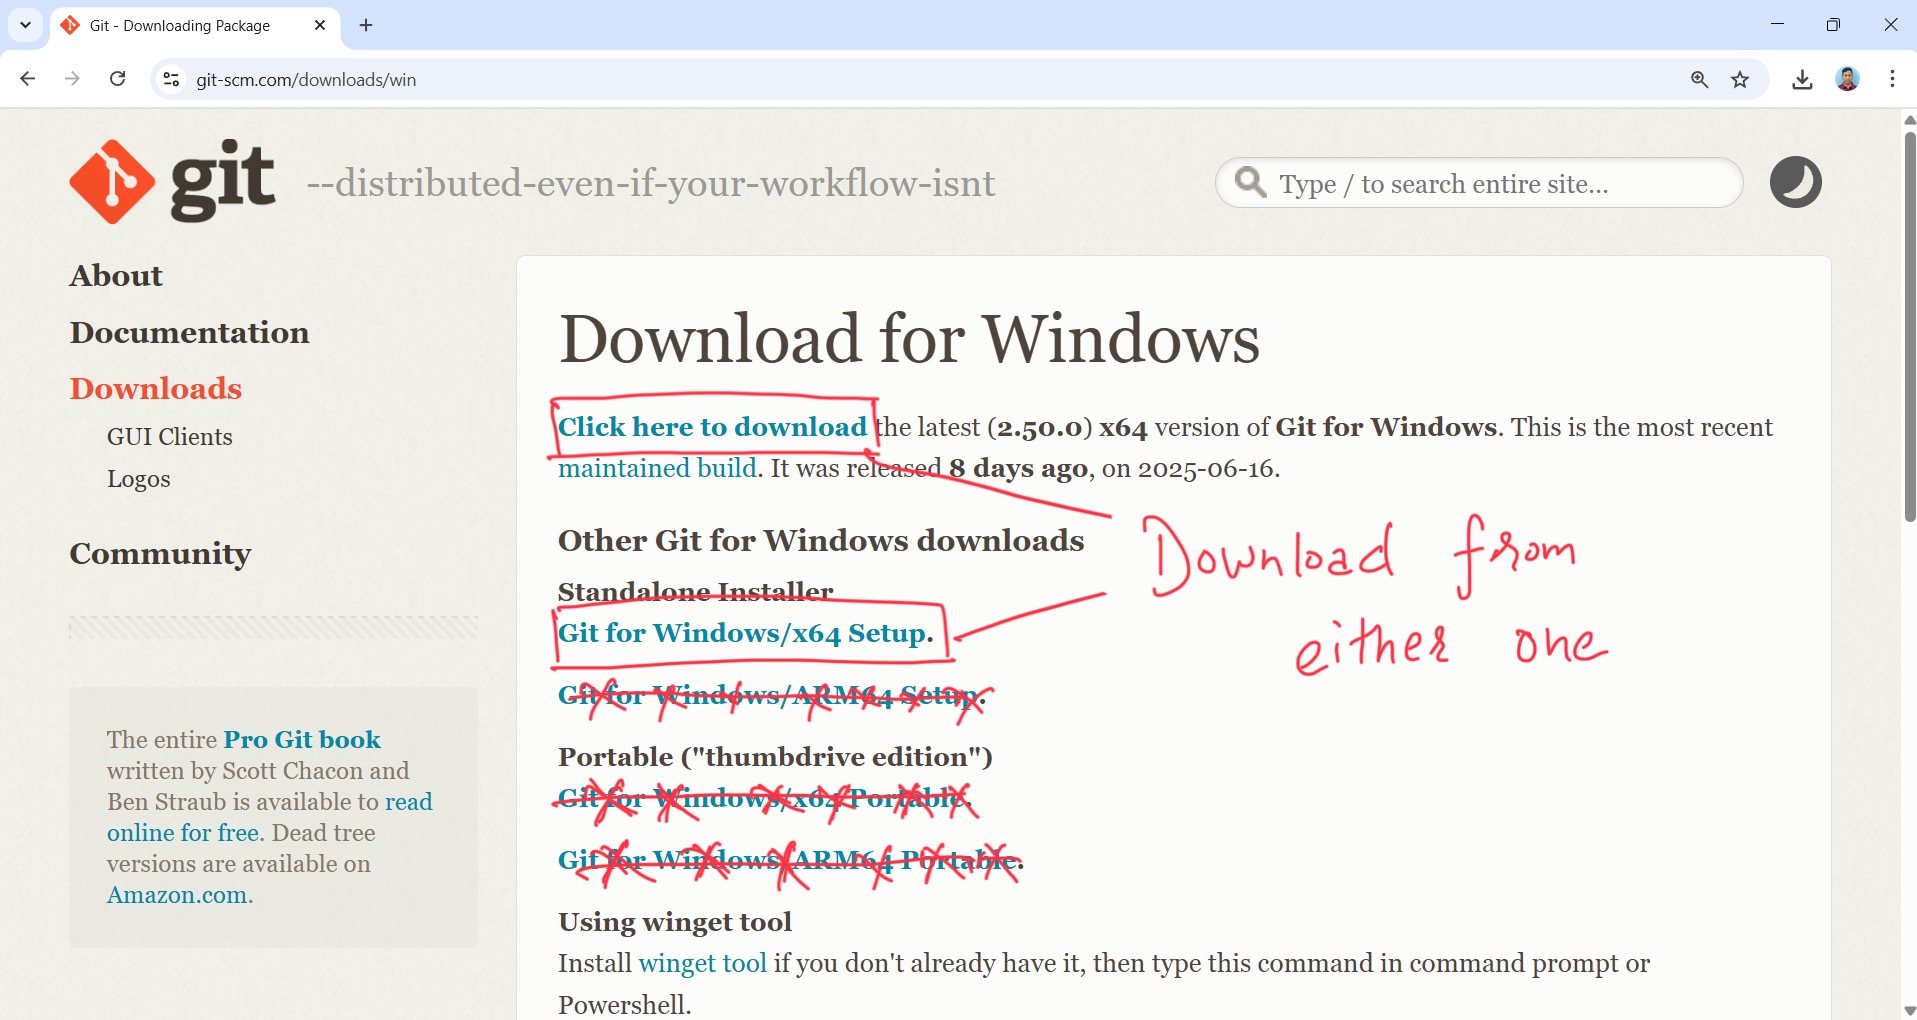Image resolution: width=1917 pixels, height=1020 pixels.
Task: Open GUI Clients sub-link
Action: 170,437
